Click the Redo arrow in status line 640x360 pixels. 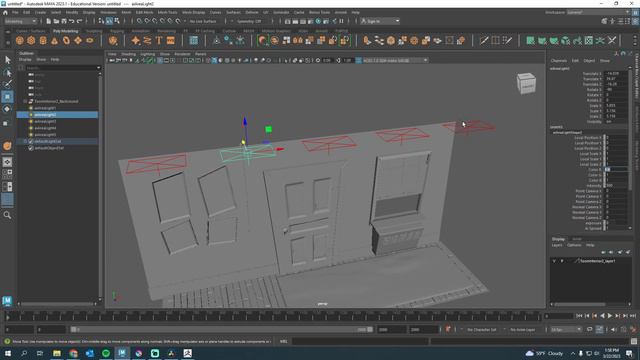pos(80,21)
